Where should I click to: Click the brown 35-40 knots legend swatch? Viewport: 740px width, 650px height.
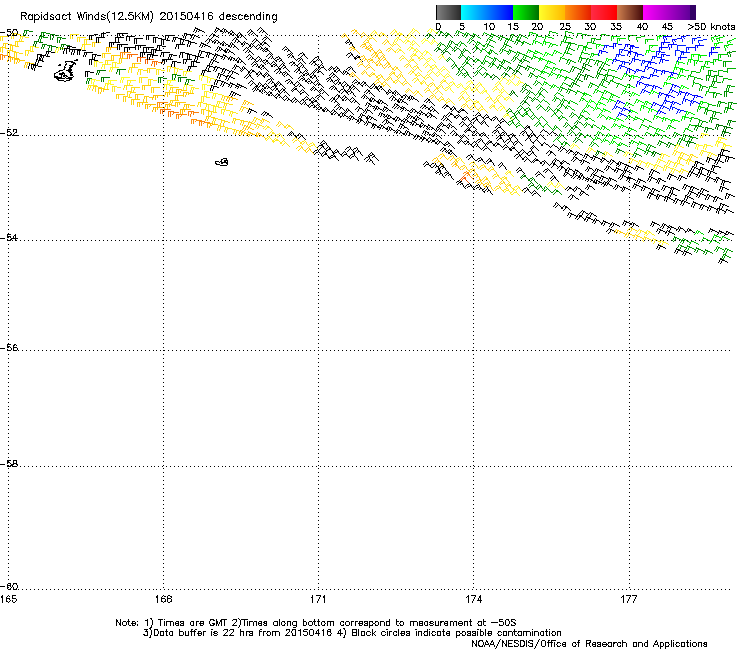click(x=630, y=12)
